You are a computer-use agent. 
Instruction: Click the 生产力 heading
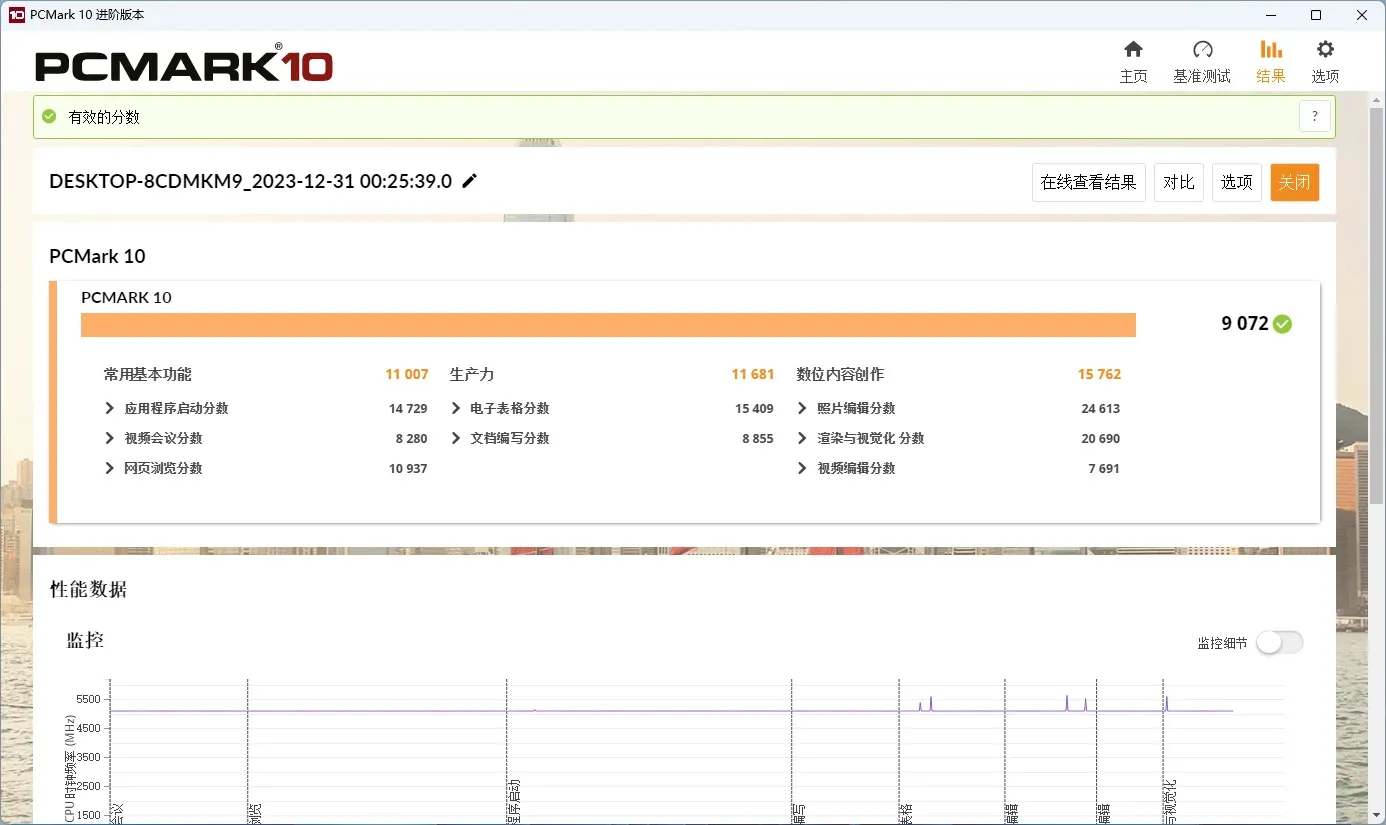pyautogui.click(x=472, y=374)
